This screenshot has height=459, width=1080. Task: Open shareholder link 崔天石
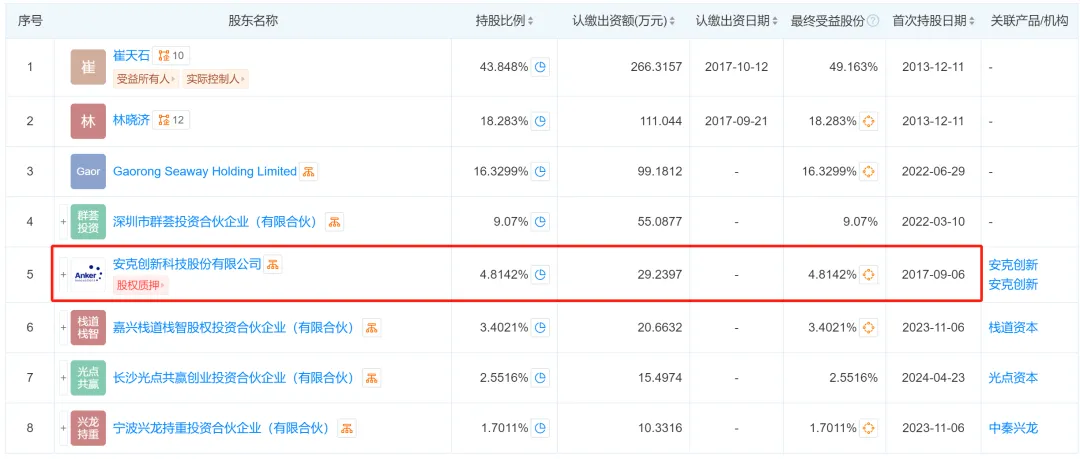(x=130, y=55)
